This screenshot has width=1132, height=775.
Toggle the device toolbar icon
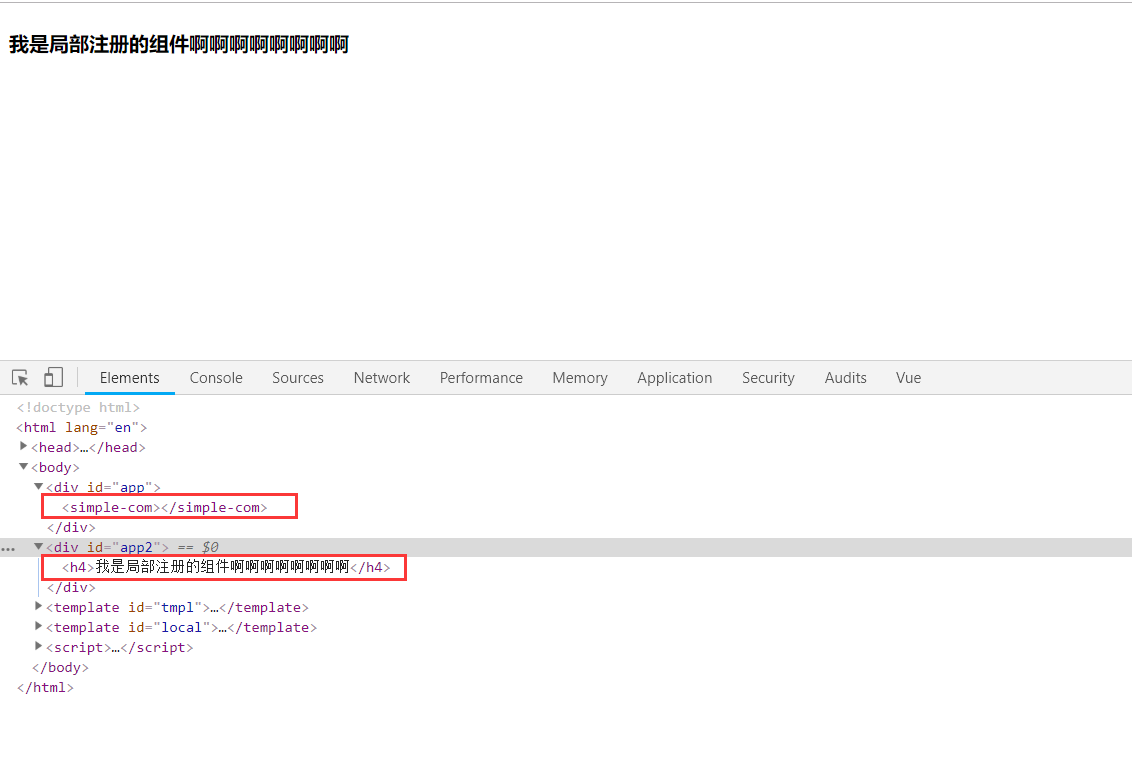click(53, 377)
